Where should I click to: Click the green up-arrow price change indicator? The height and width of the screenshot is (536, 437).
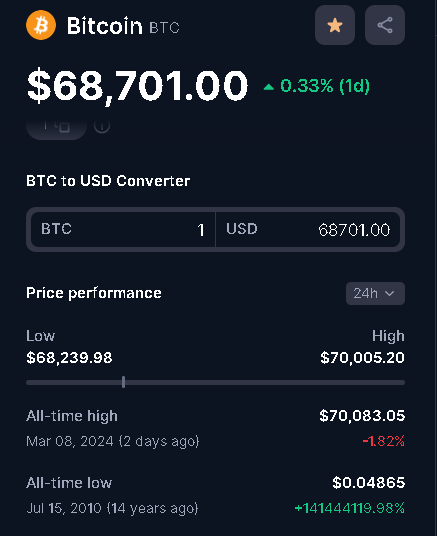click(269, 87)
